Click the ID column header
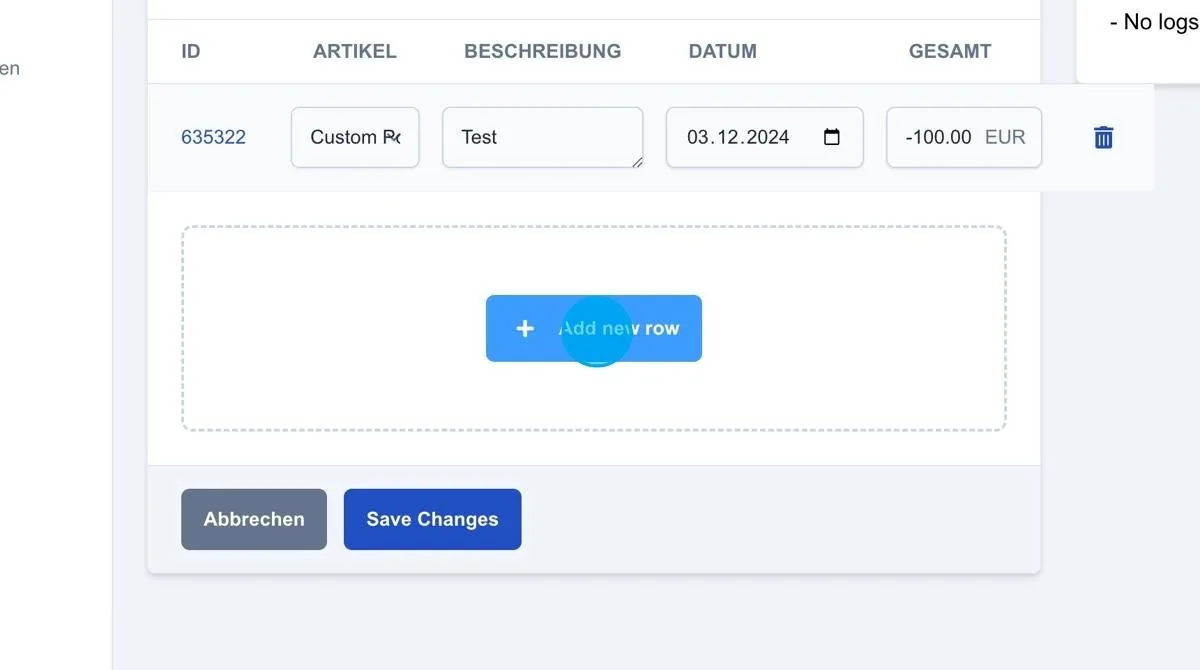This screenshot has height=670, width=1200. point(191,51)
